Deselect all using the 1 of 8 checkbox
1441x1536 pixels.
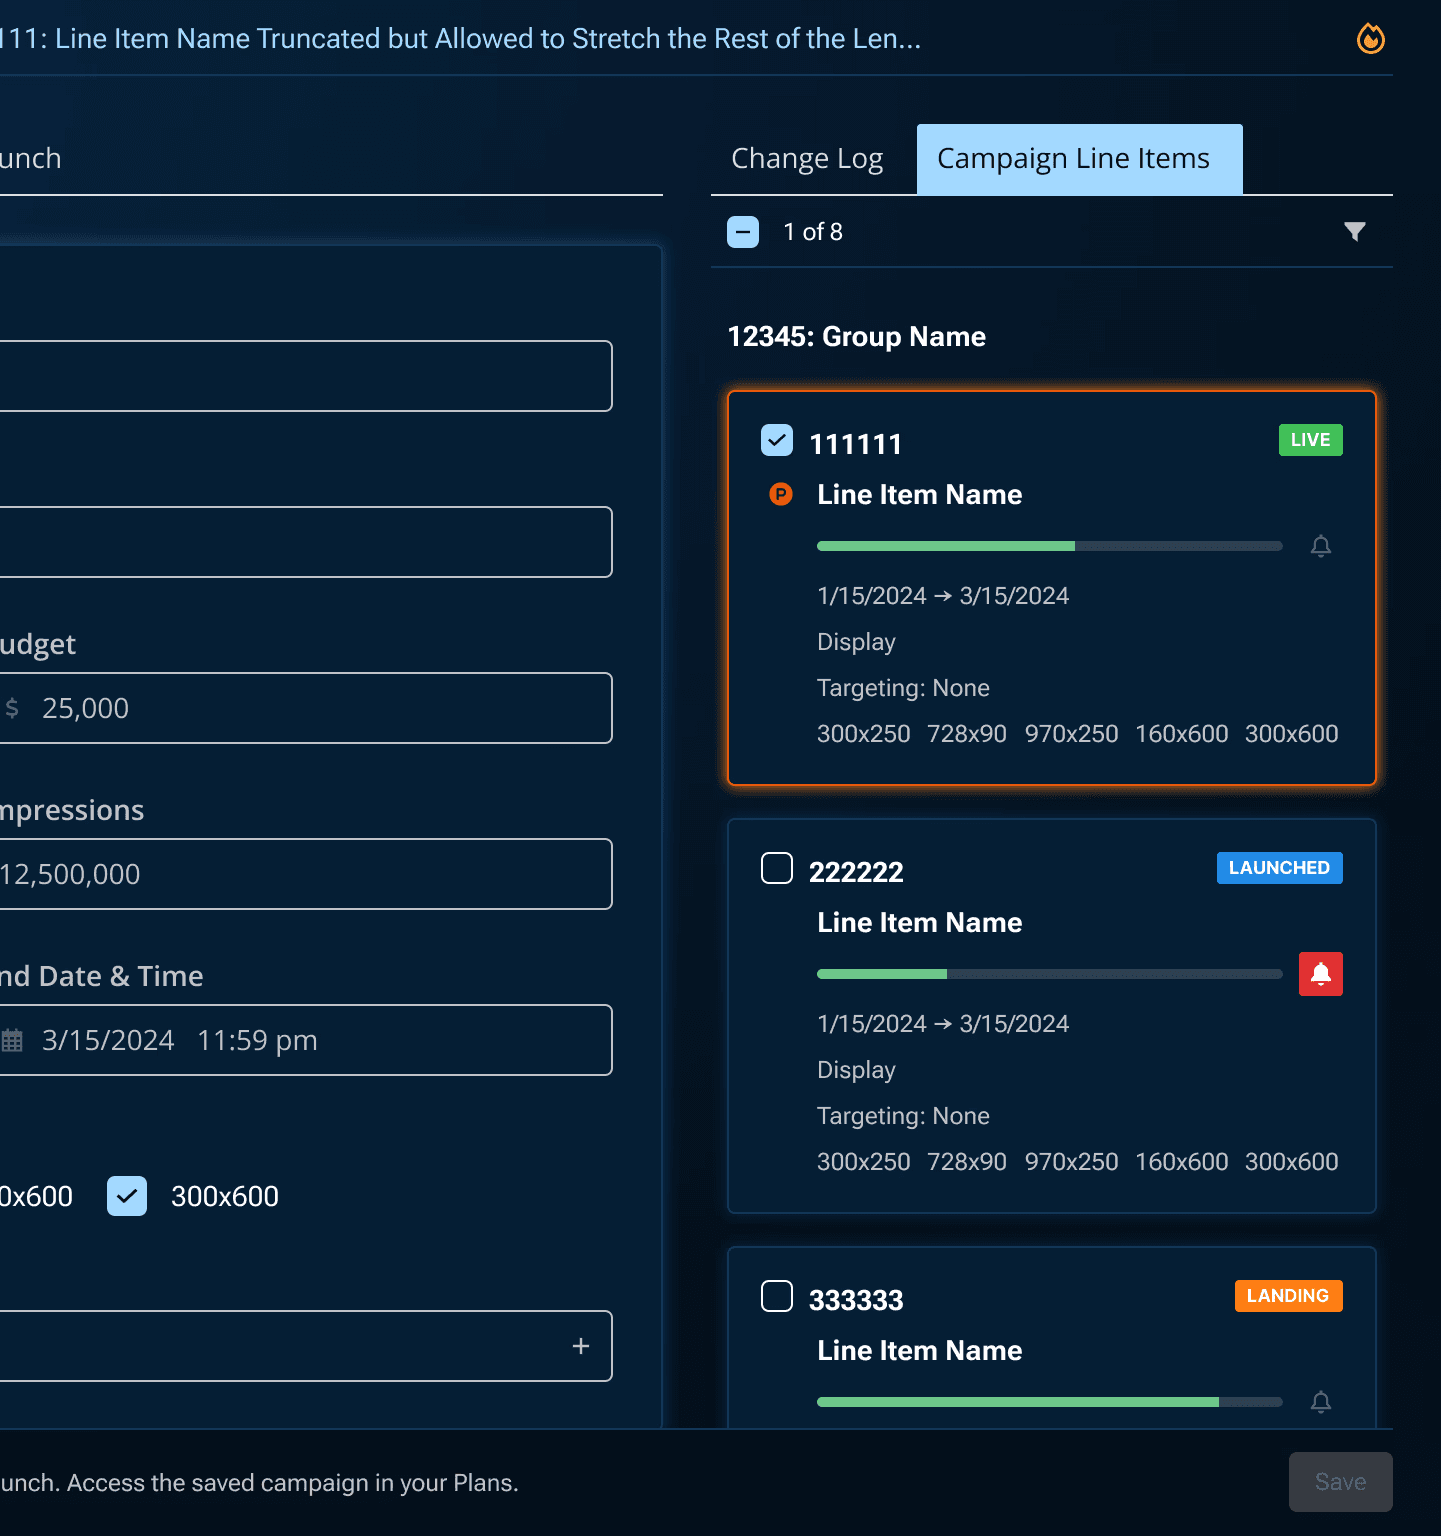743,232
